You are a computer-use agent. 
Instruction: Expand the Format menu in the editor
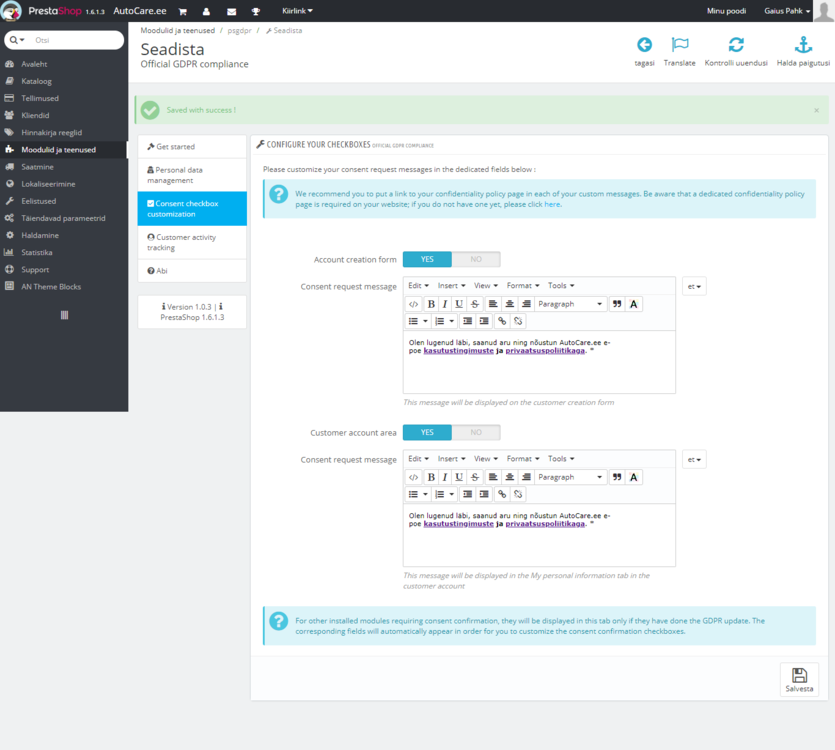(x=524, y=285)
